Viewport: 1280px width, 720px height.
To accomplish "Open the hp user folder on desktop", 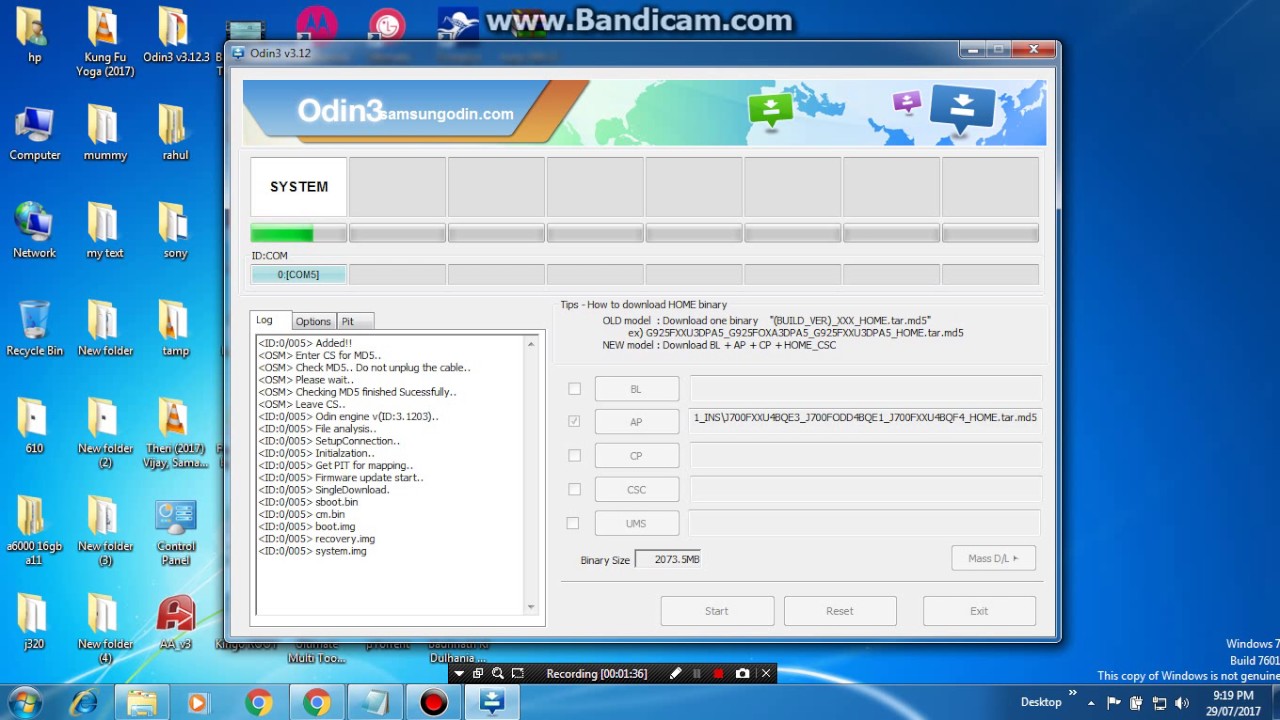I will (x=34, y=35).
